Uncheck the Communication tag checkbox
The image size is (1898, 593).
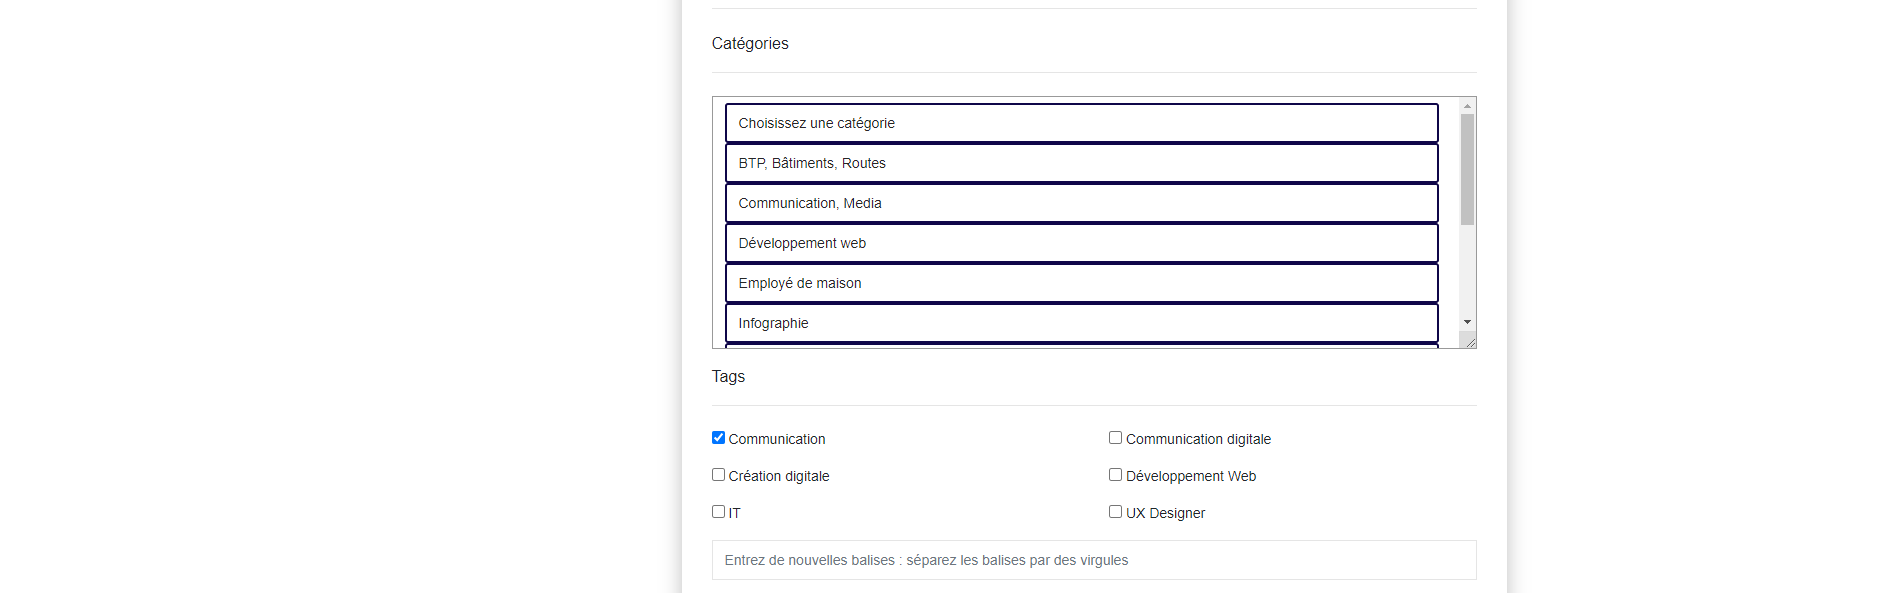pos(718,438)
